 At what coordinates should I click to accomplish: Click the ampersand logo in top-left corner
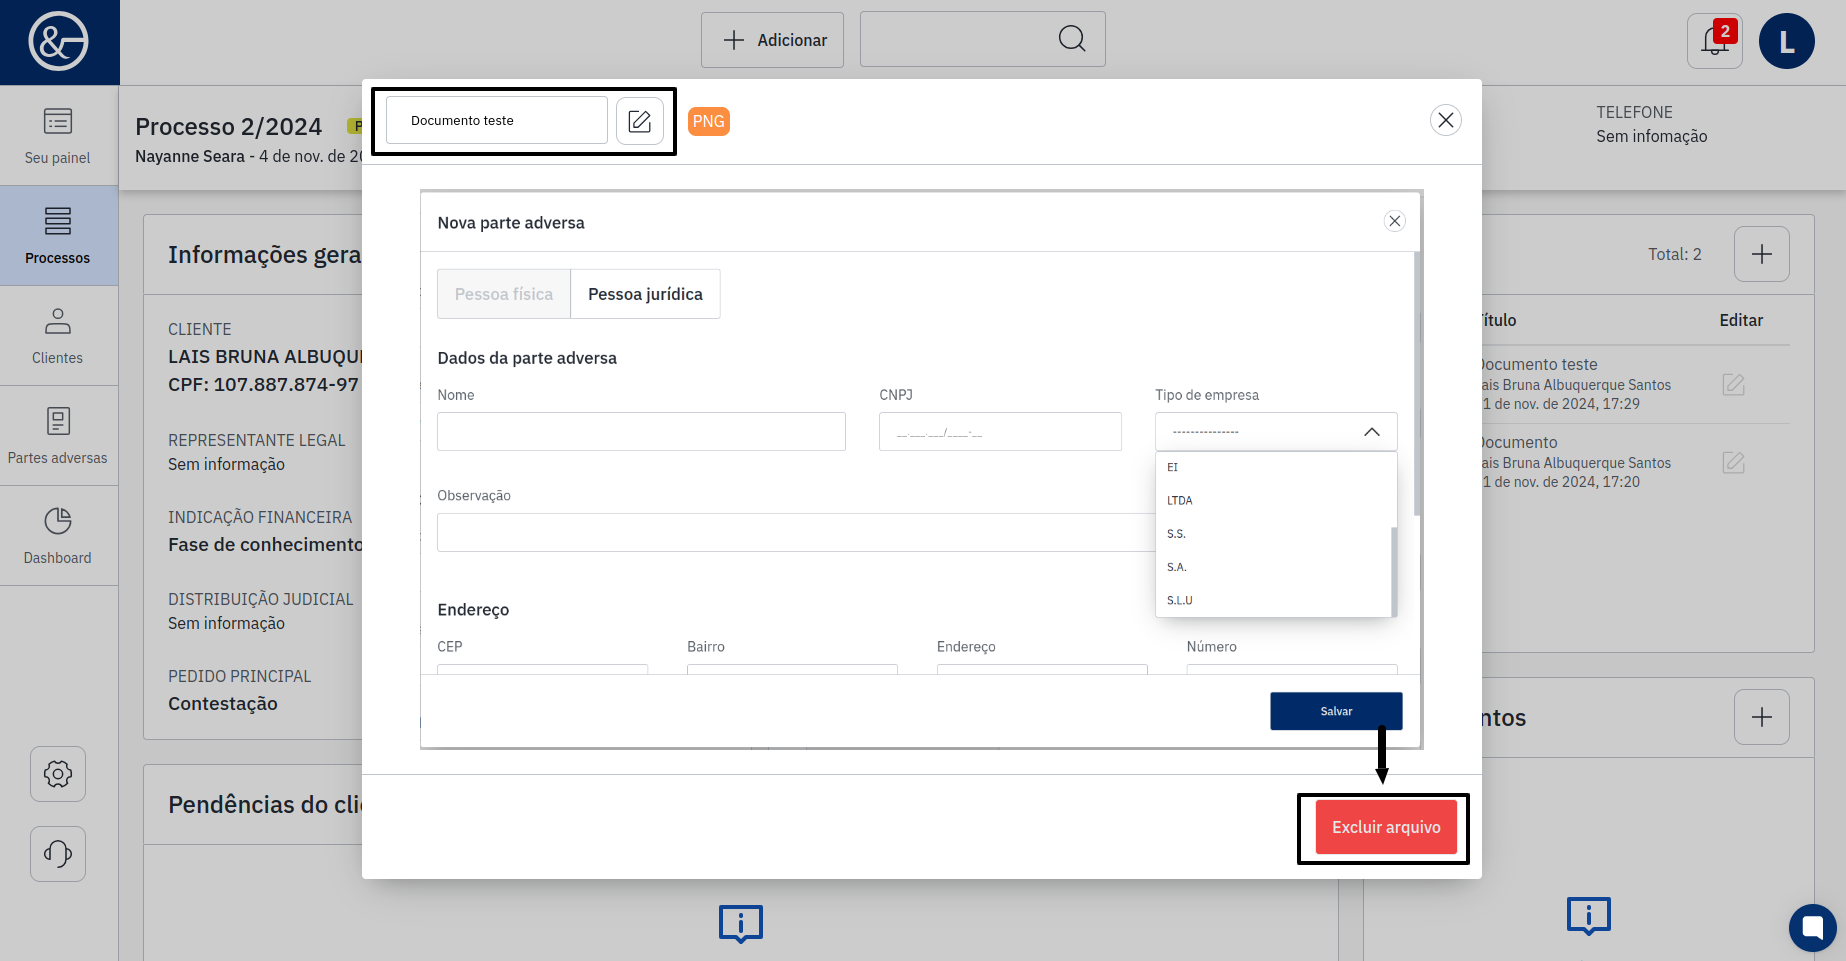pyautogui.click(x=58, y=42)
